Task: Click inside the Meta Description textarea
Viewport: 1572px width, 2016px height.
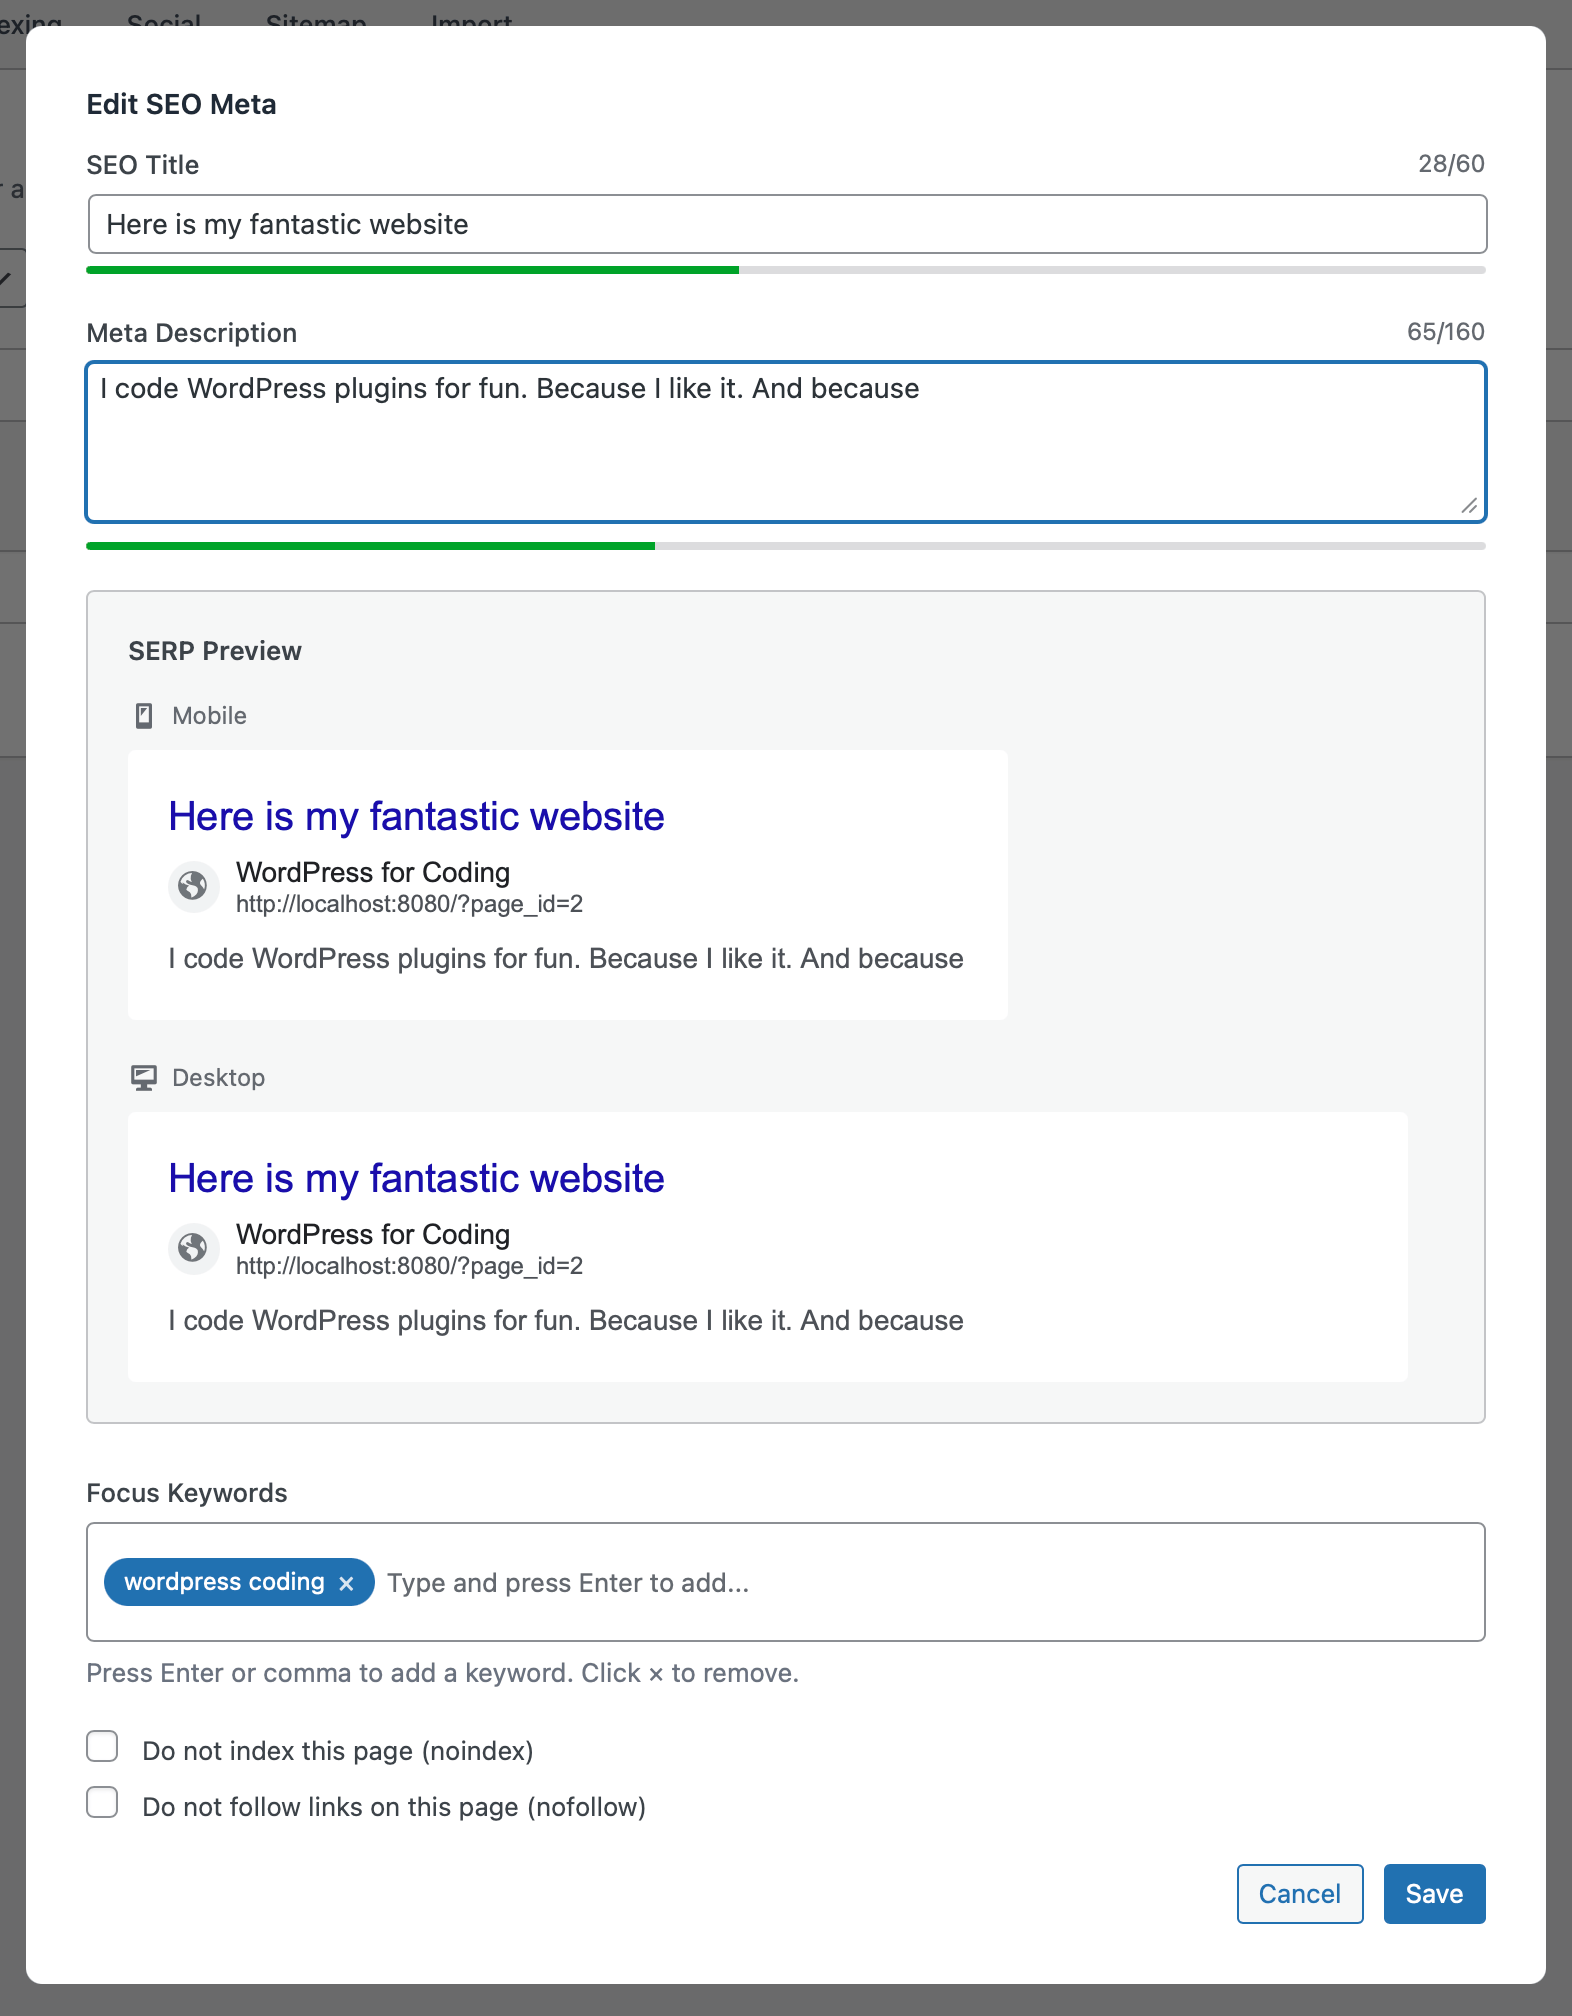Action: coord(786,440)
